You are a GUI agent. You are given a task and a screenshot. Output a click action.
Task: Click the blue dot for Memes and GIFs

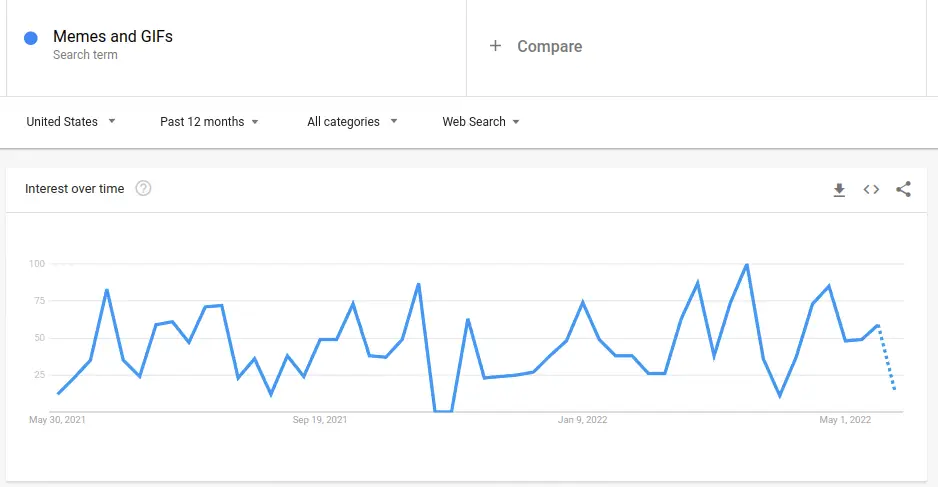pos(31,38)
